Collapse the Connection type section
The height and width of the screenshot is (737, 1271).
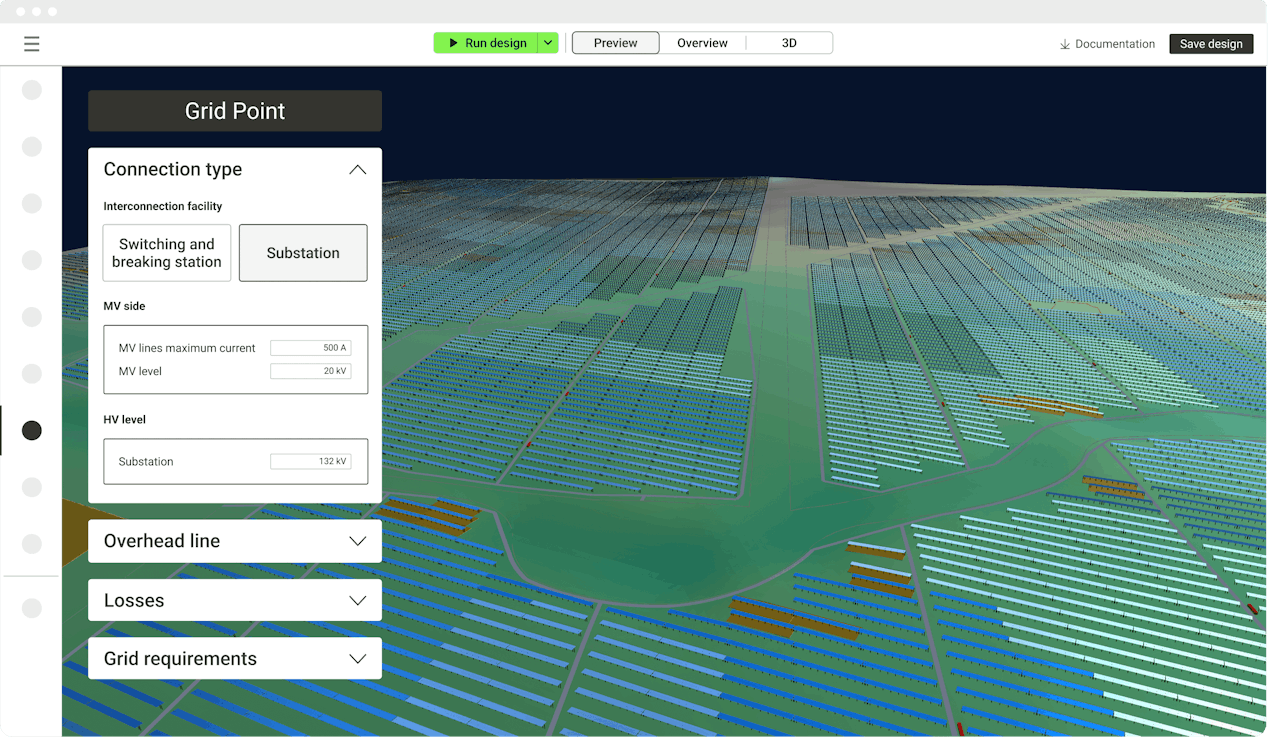357,170
